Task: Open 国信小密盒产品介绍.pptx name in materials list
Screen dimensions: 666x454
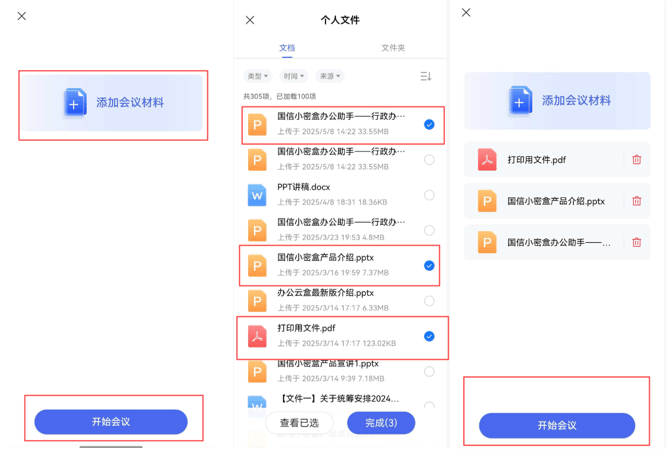Action: [x=556, y=201]
